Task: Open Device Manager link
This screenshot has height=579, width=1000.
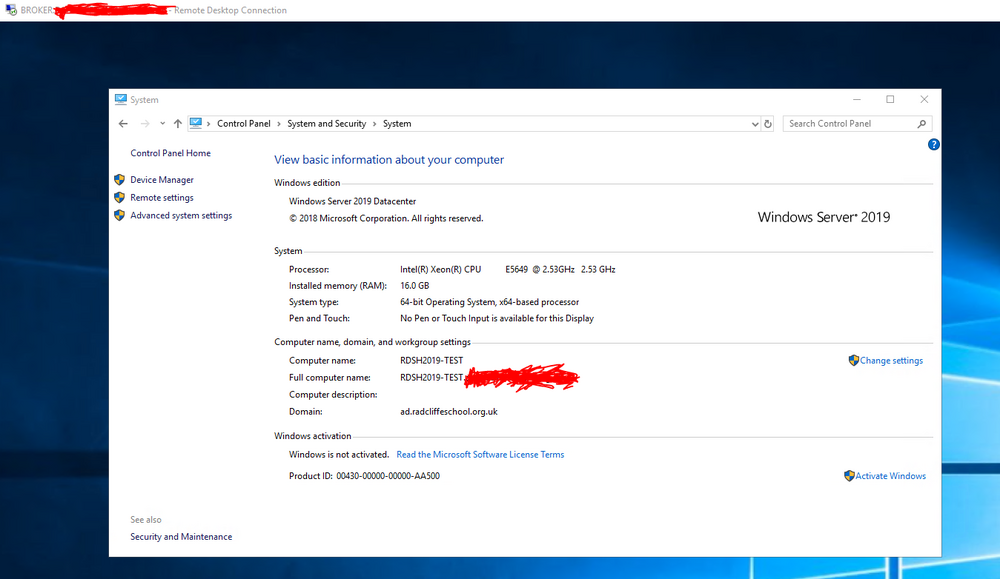Action: pos(162,180)
